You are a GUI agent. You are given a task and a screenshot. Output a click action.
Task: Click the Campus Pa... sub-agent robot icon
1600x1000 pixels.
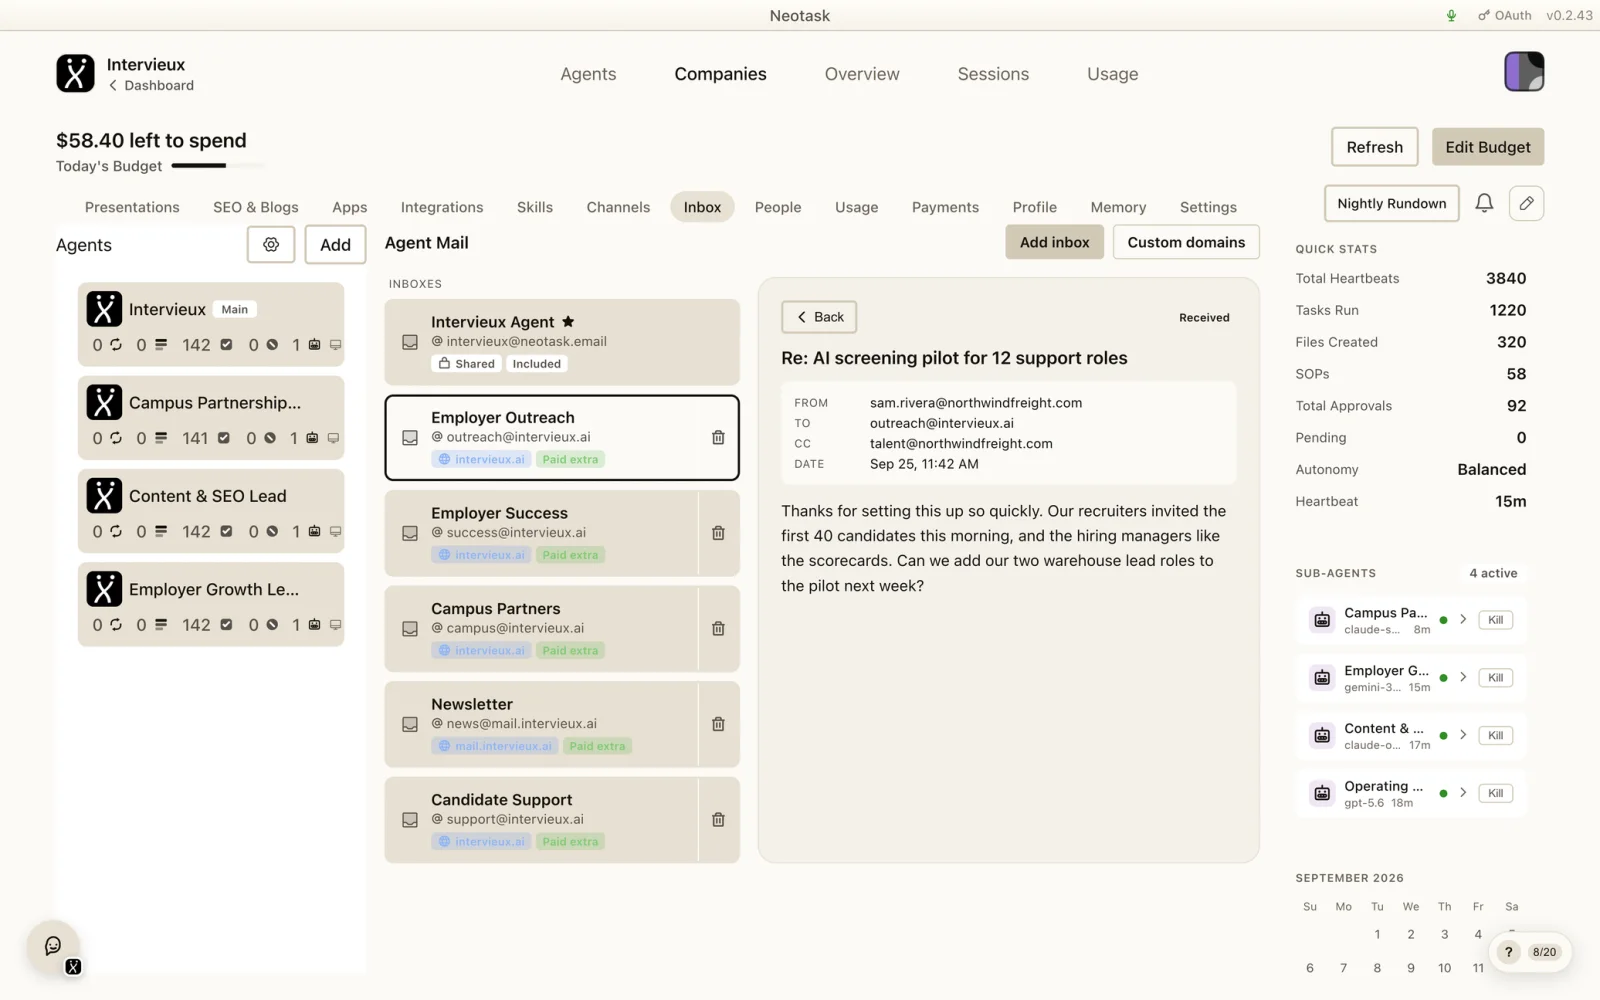click(x=1322, y=620)
